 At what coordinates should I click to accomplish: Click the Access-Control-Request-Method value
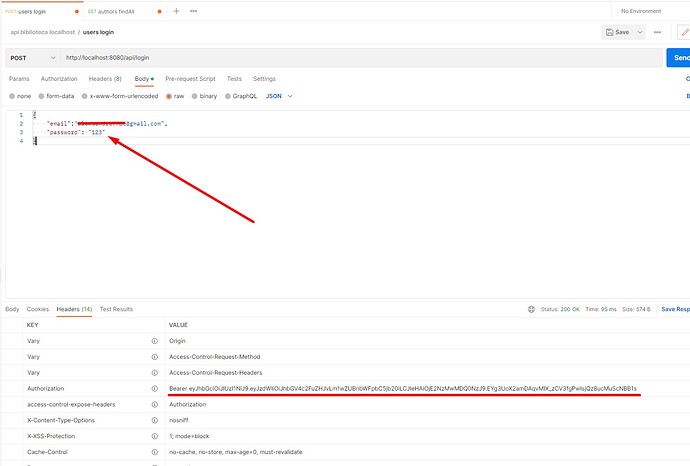(215, 357)
